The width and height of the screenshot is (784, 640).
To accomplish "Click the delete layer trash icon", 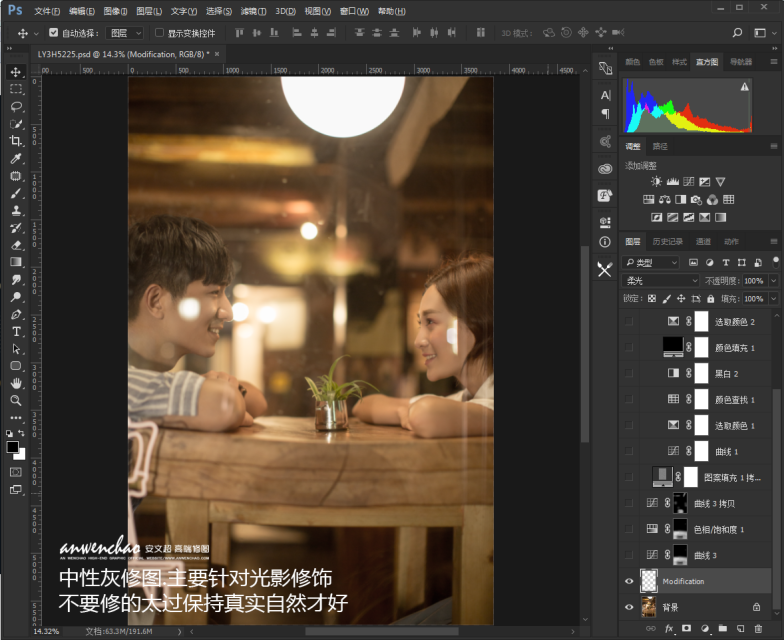I will tap(758, 628).
